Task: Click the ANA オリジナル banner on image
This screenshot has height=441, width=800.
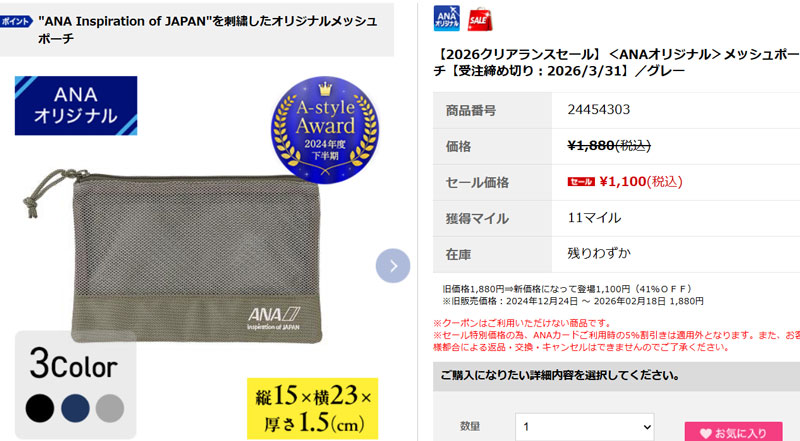Action: [76, 106]
